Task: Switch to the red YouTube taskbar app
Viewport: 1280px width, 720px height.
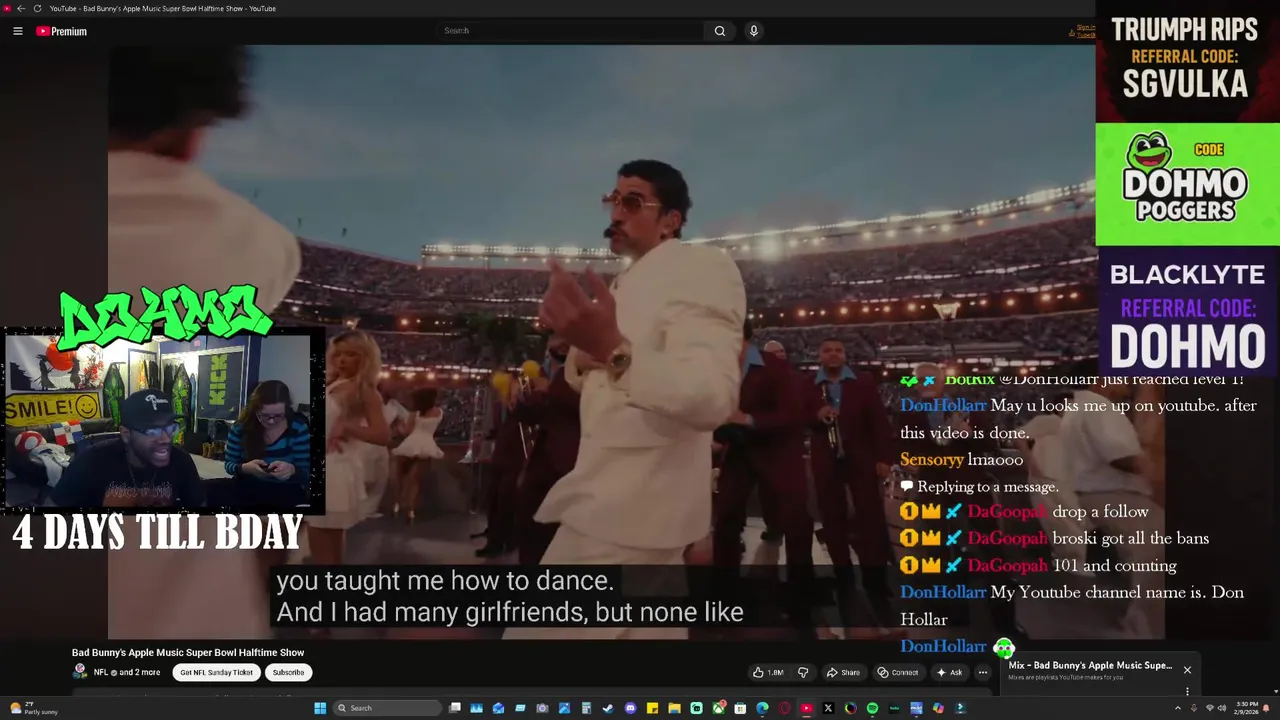Action: [807, 708]
